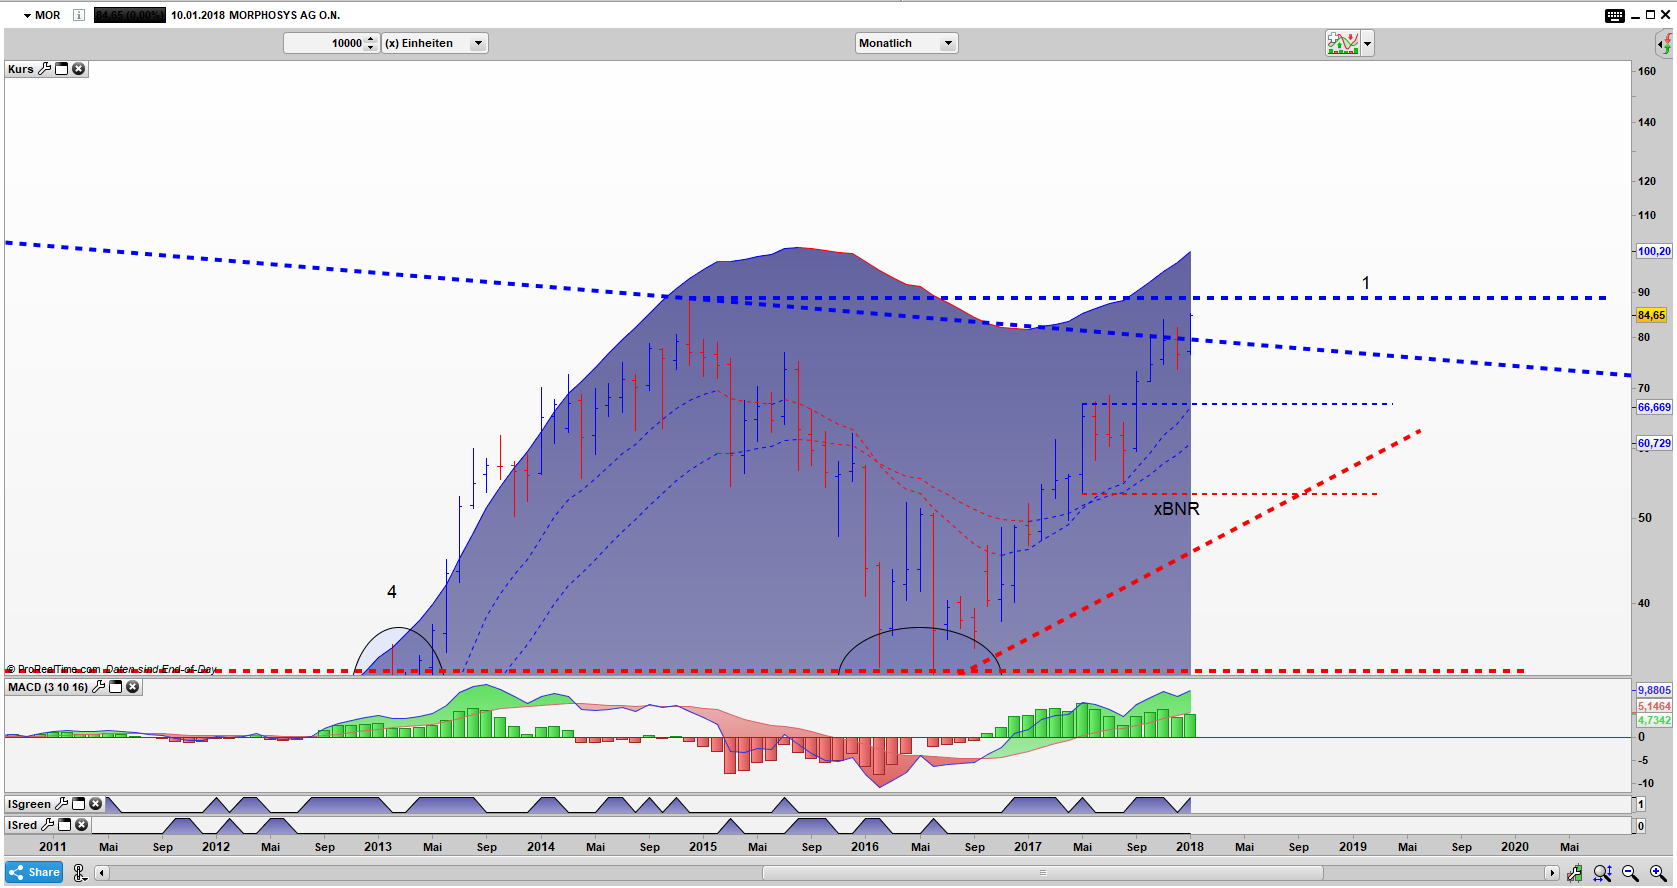Close the ISgreen indicator panel
The image size is (1677, 888).
click(x=95, y=804)
